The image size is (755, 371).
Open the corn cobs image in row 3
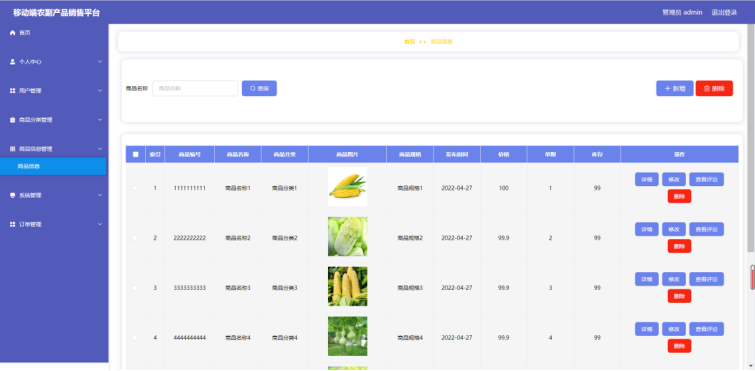tap(347, 286)
